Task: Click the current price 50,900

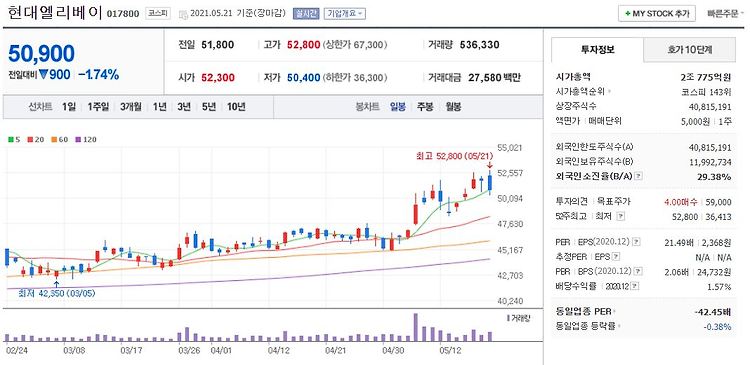Action: pos(41,54)
